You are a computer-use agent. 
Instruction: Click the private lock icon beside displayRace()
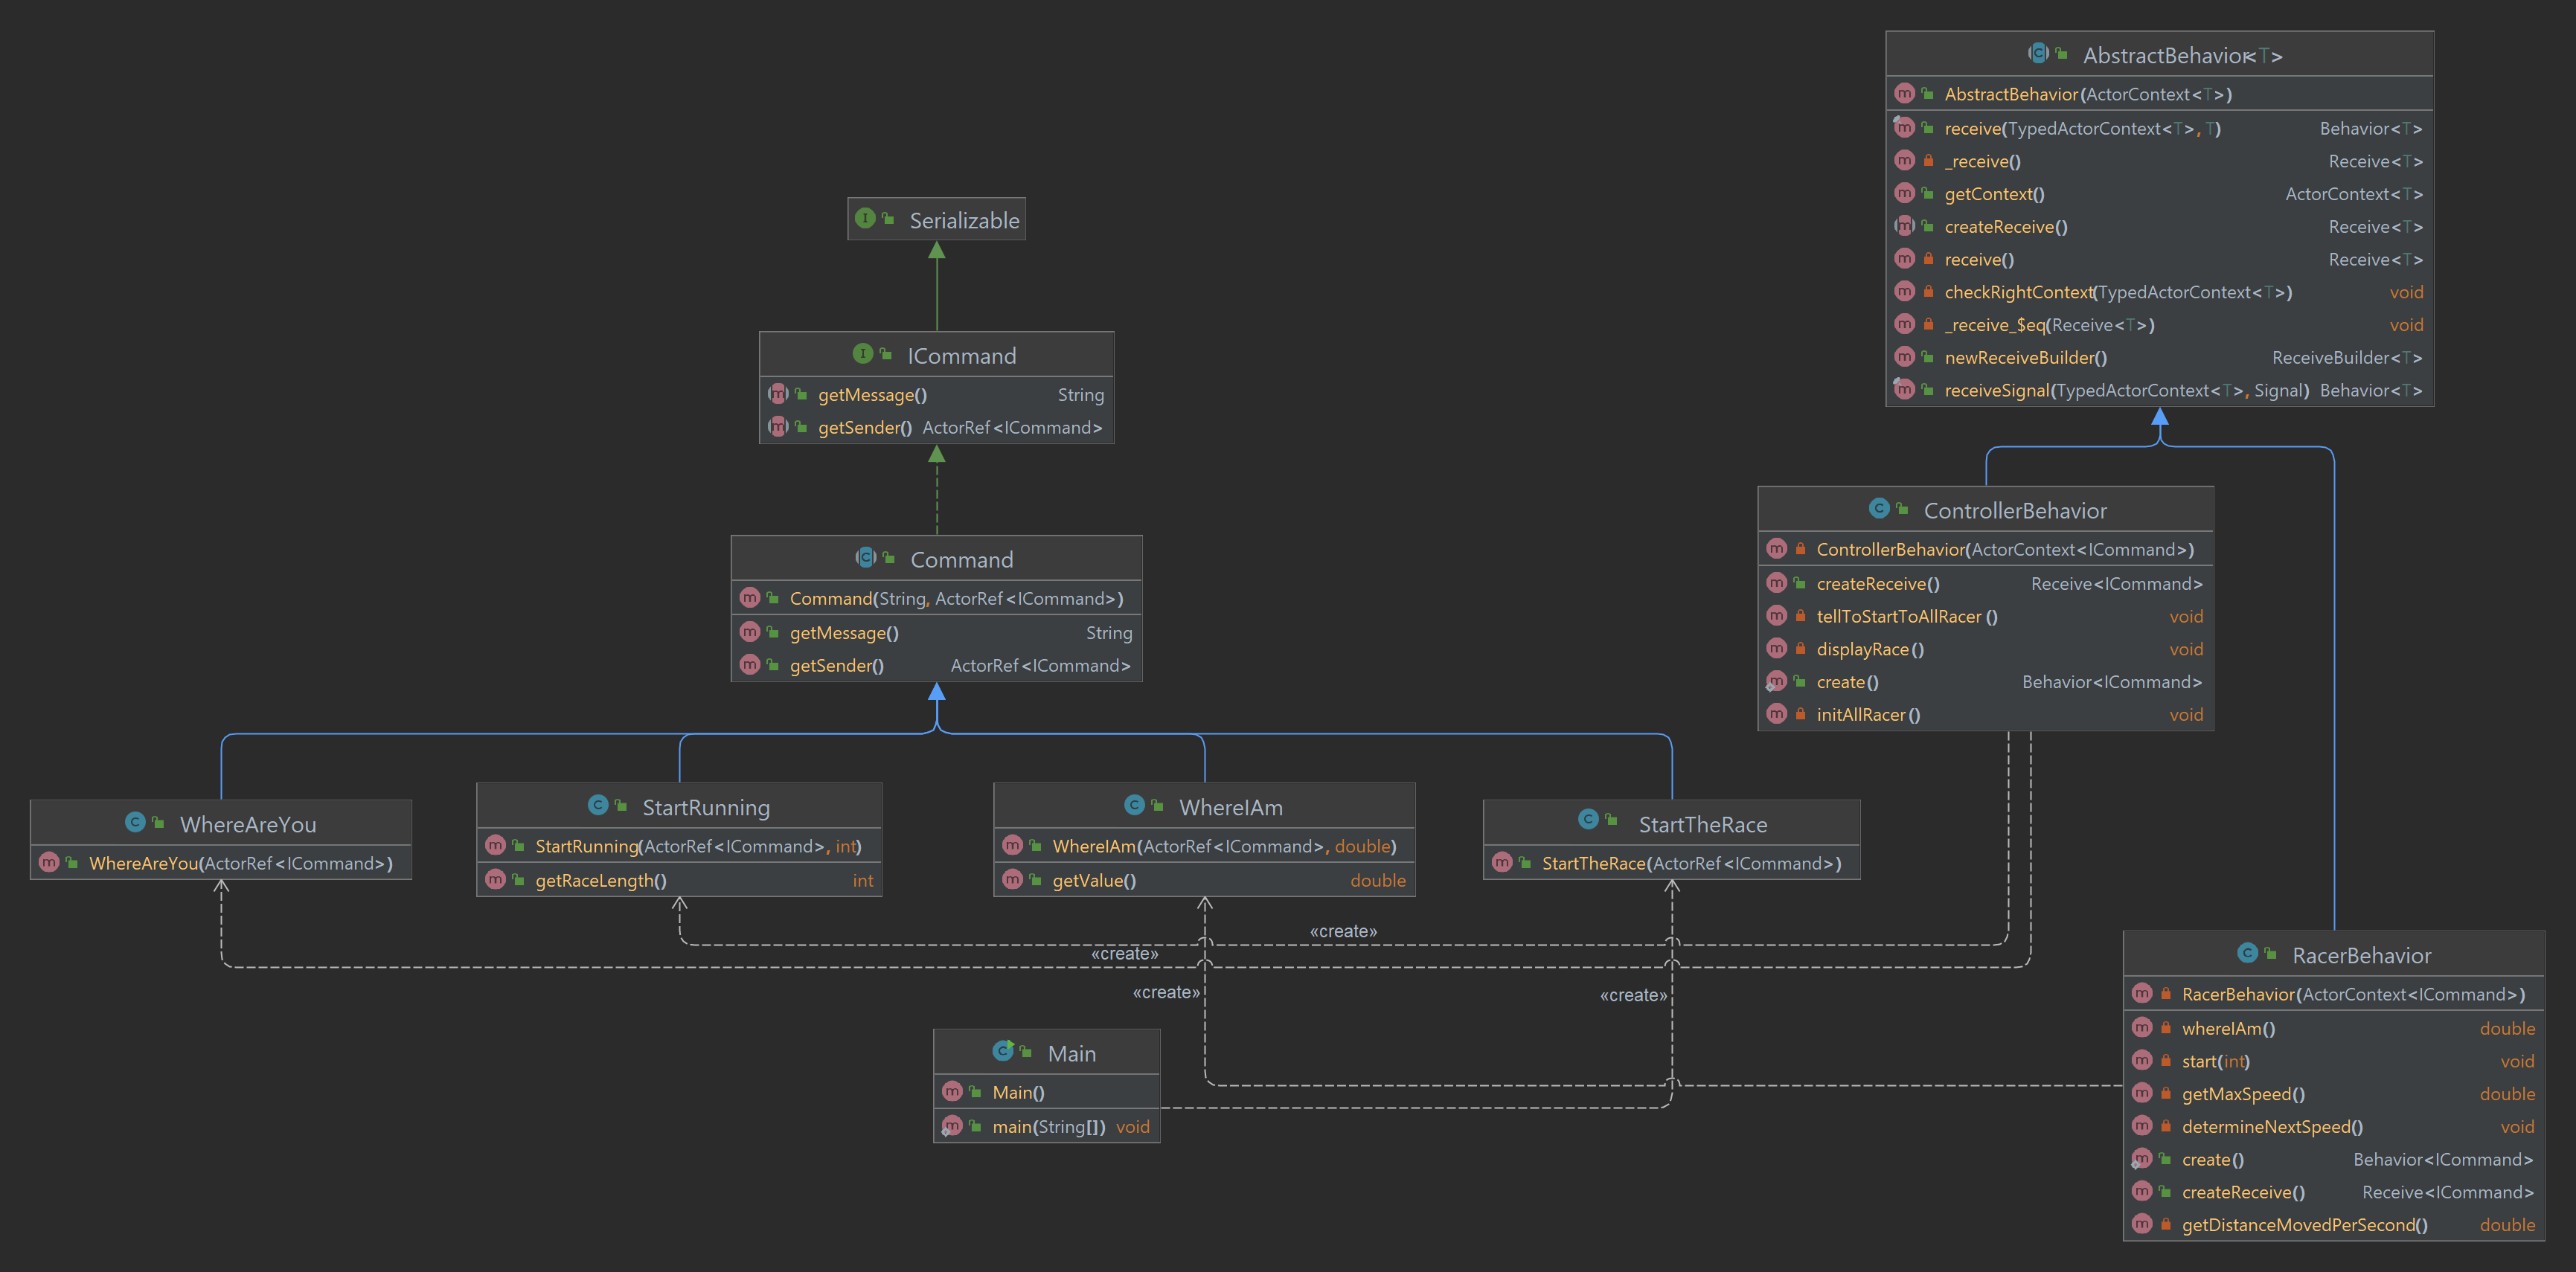pos(1800,649)
